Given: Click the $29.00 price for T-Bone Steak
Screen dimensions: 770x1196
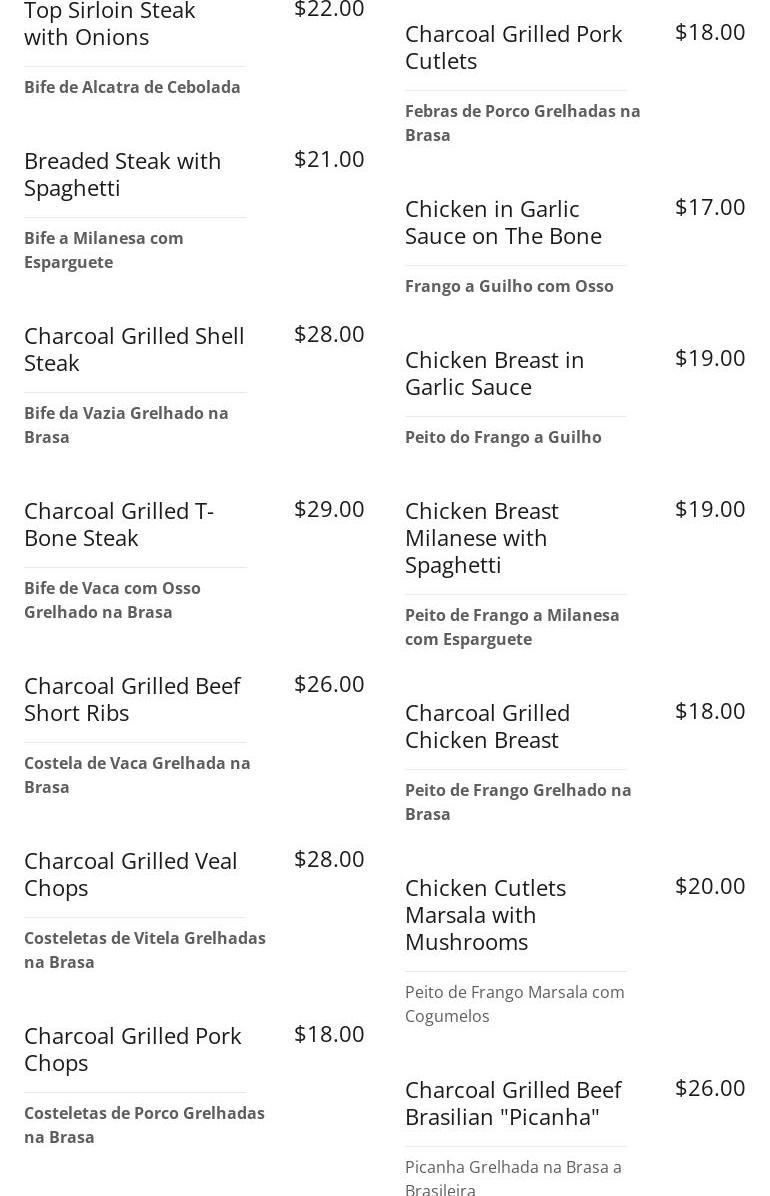Looking at the screenshot, I should click(x=329, y=509).
